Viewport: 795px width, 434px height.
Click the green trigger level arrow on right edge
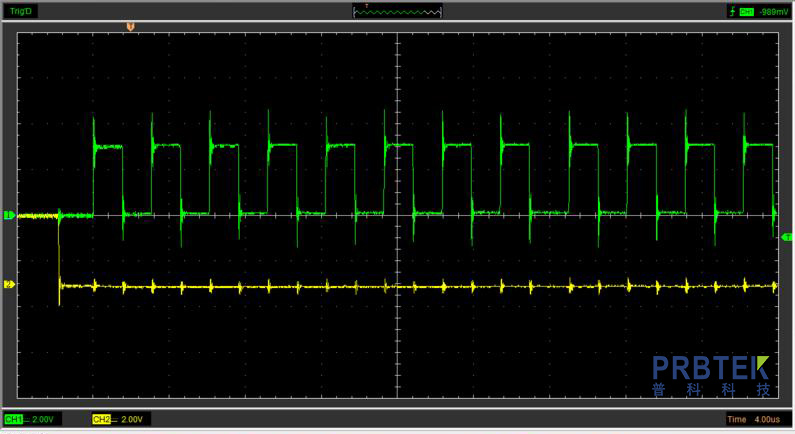coord(787,238)
